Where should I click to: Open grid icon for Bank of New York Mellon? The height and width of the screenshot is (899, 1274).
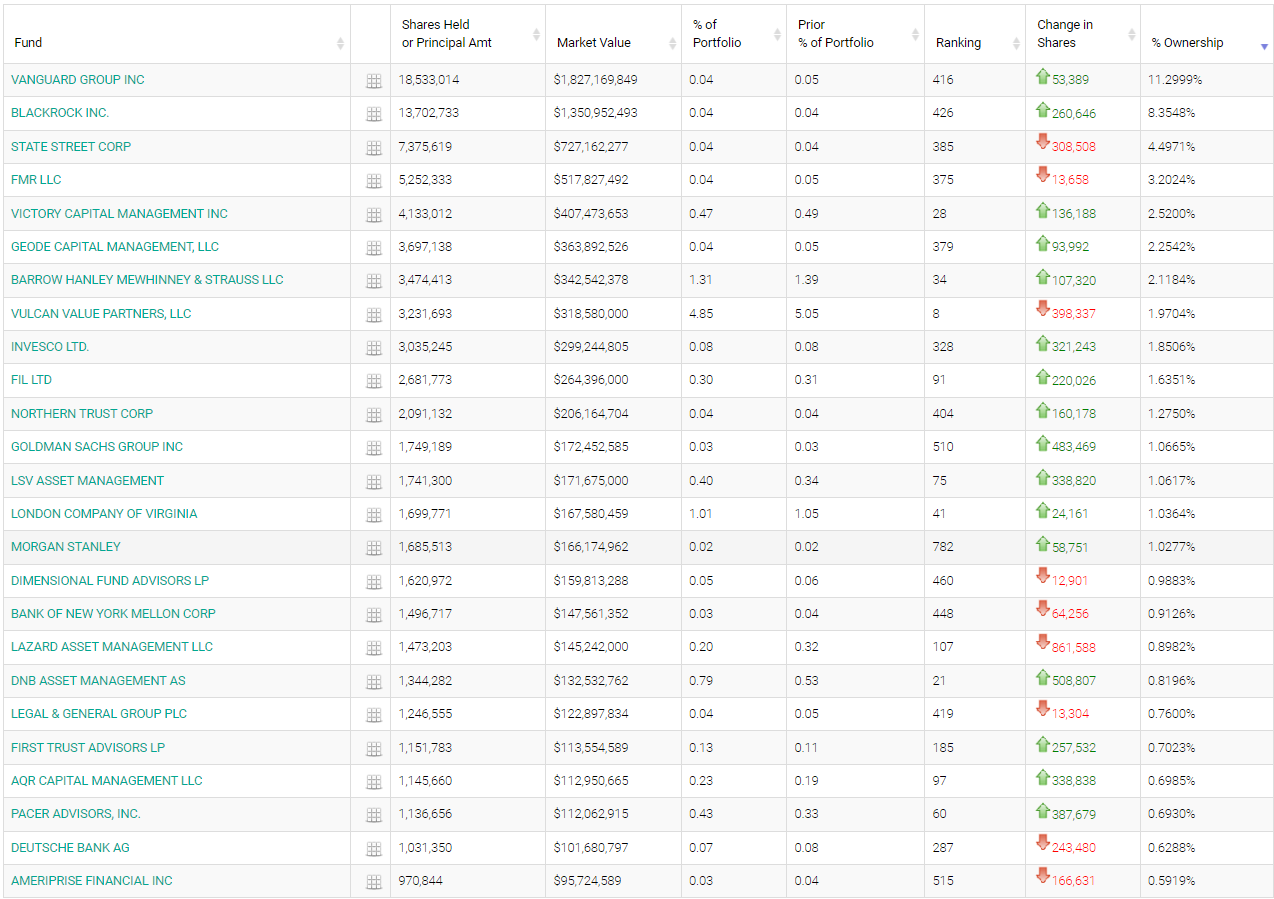374,615
